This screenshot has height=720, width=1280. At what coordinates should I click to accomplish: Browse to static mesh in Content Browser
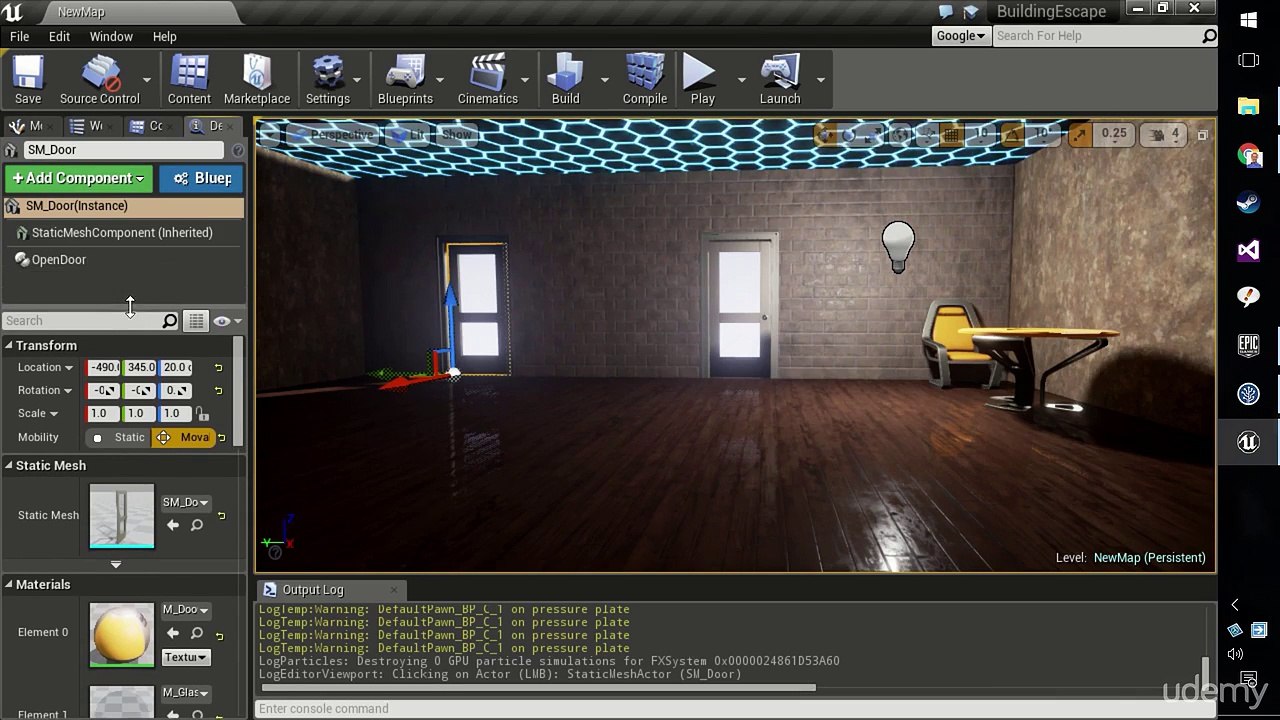point(196,525)
